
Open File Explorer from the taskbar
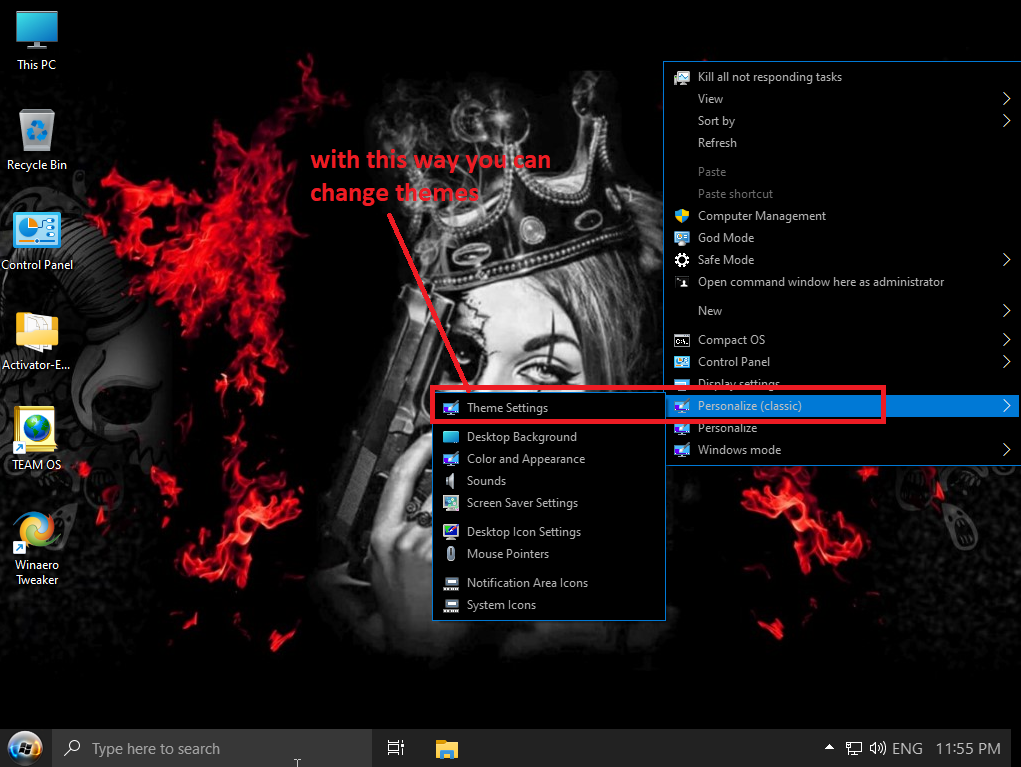[x=447, y=749]
